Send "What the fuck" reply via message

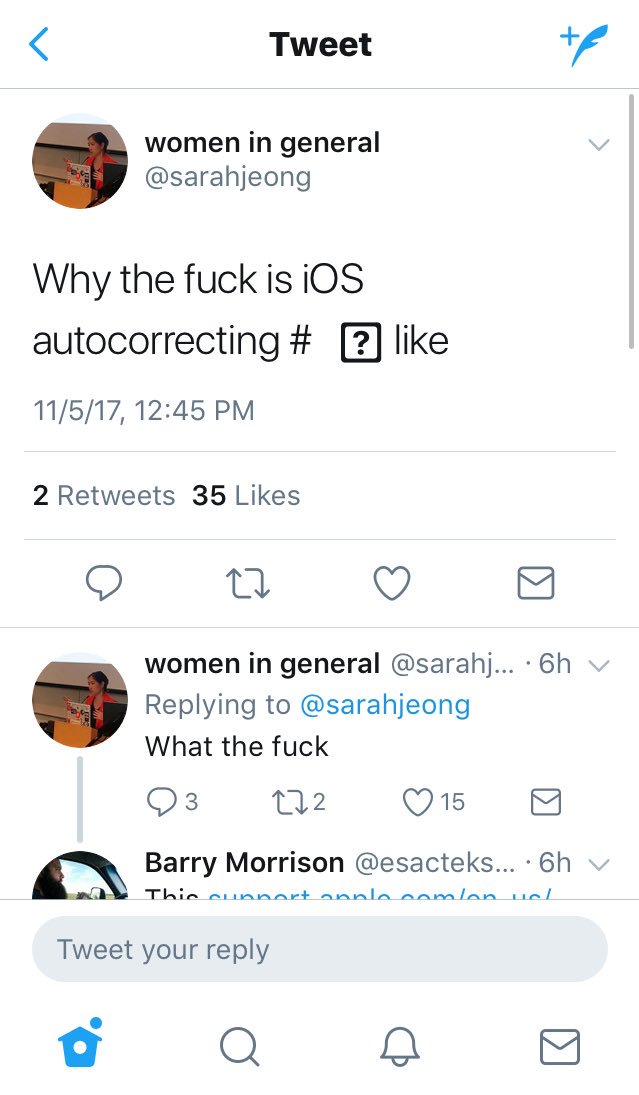(x=545, y=802)
